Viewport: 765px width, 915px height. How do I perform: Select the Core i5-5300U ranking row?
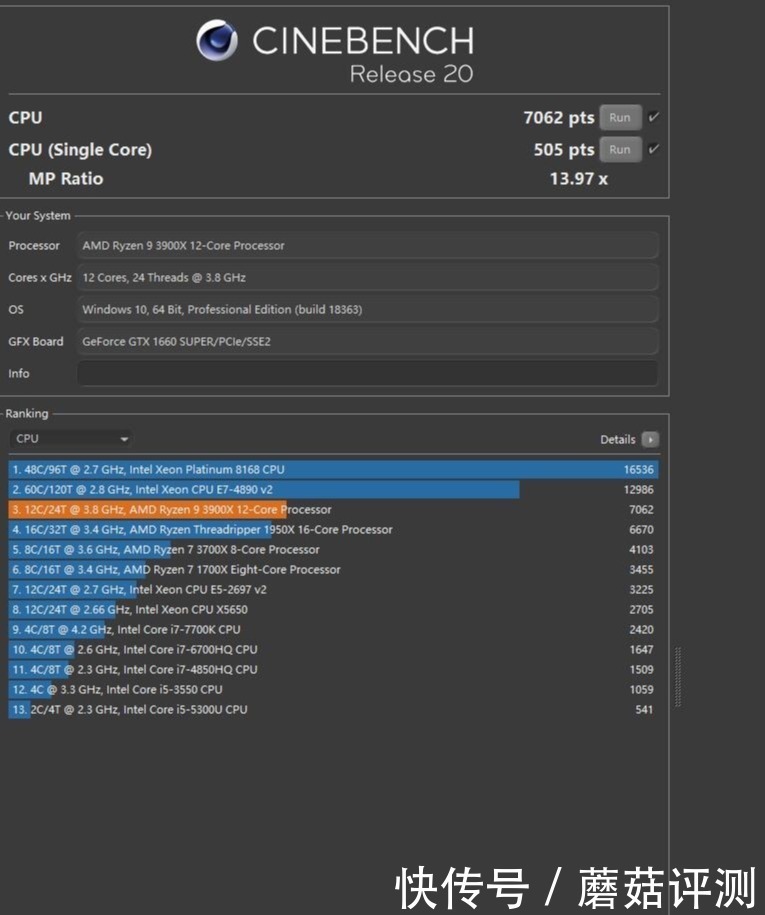click(x=333, y=710)
